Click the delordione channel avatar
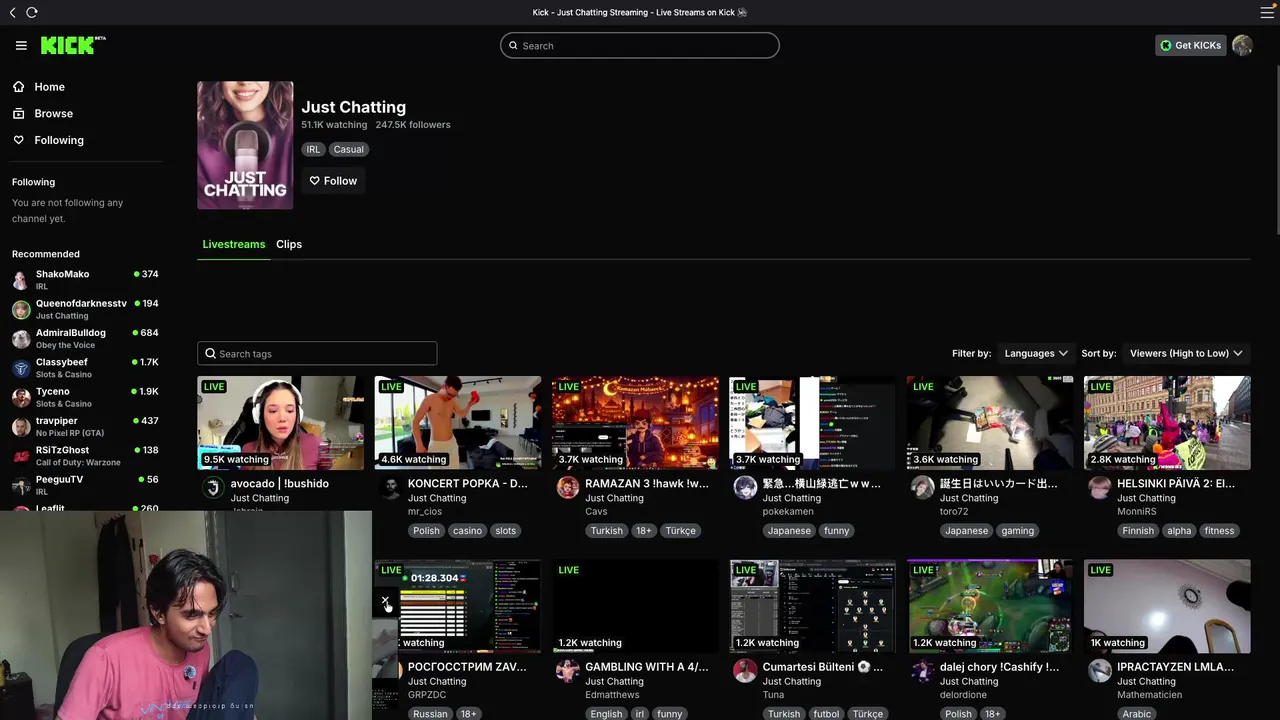Screen dimensions: 1280x720 coord(922,671)
